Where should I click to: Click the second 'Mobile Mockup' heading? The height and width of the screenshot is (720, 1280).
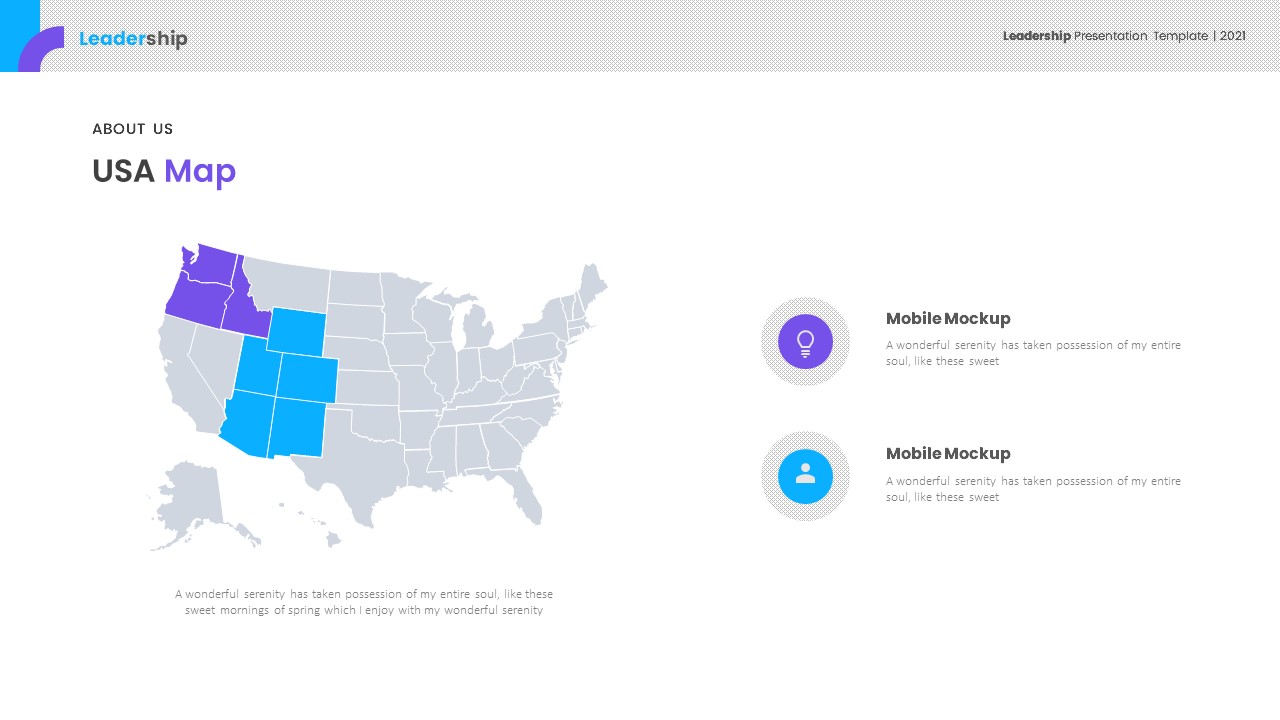pyautogui.click(x=948, y=453)
